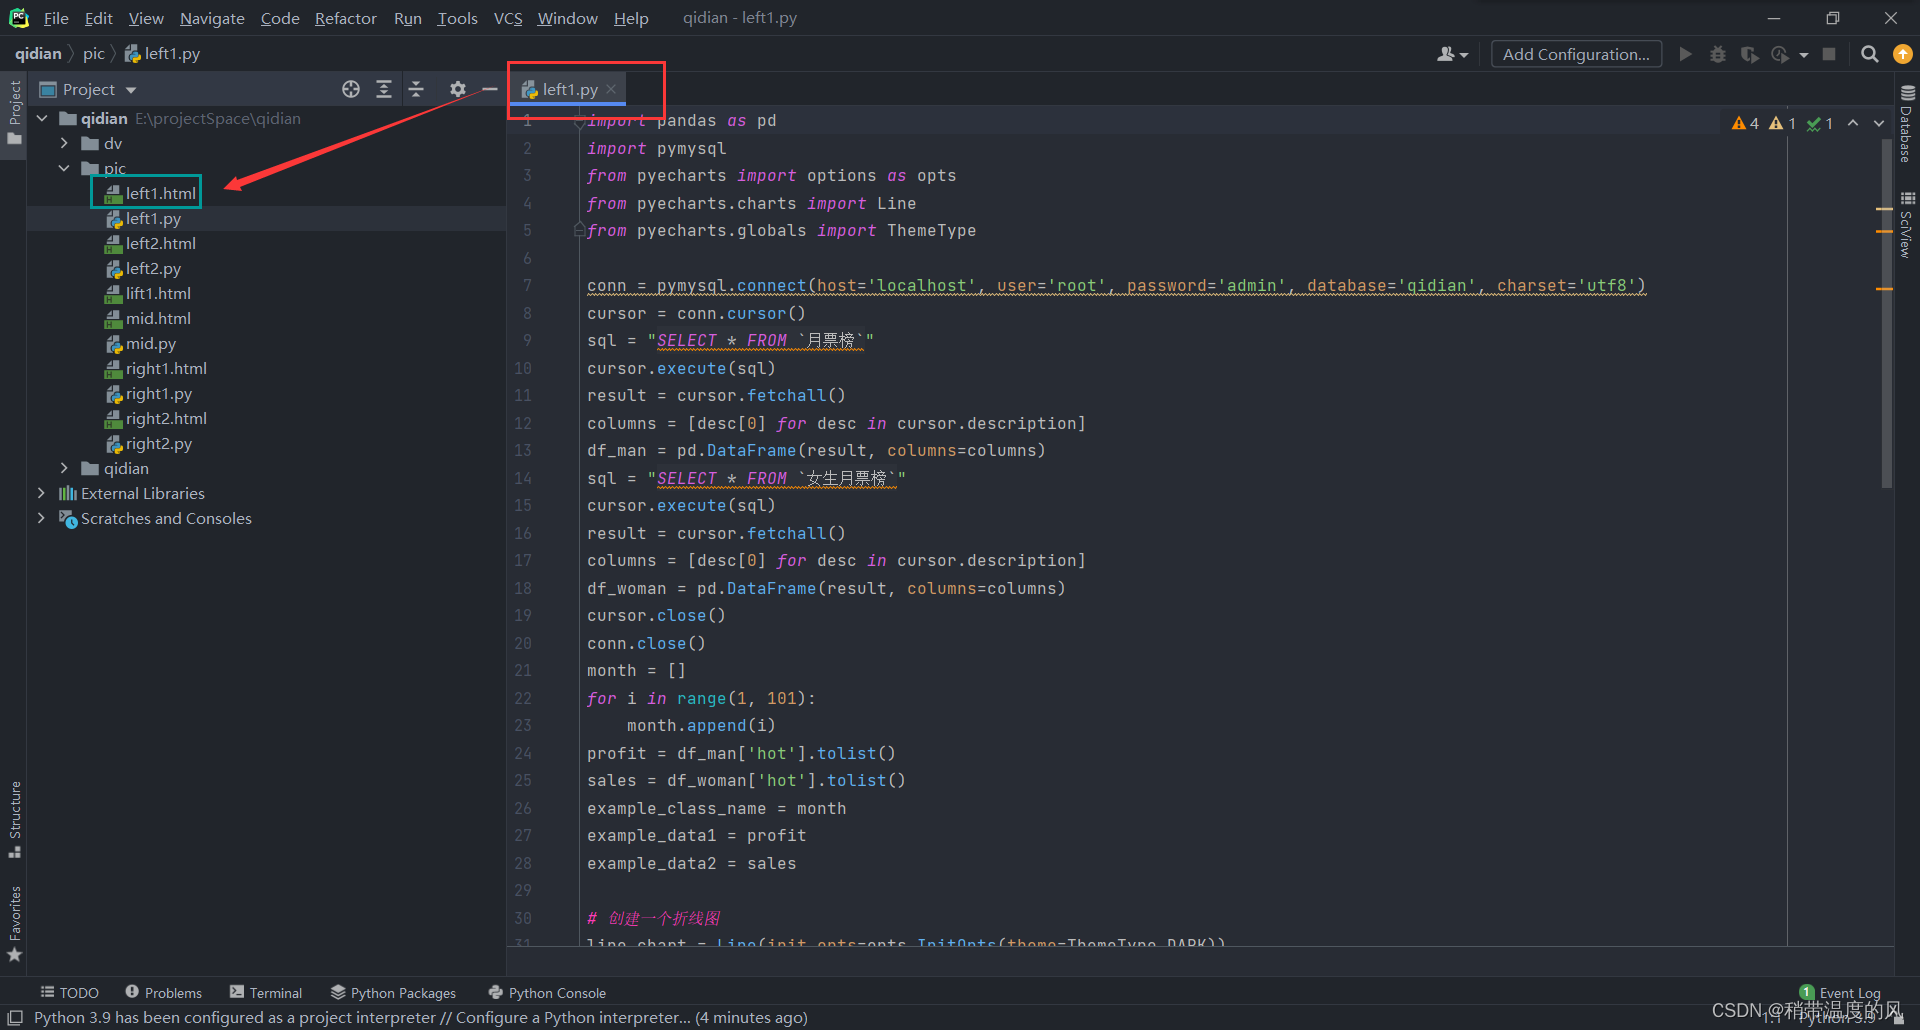Close the left1.py editor tab

point(611,89)
